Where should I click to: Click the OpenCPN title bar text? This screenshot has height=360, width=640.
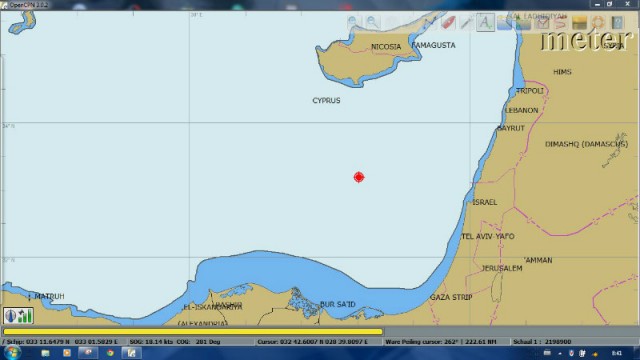pyautogui.click(x=29, y=4)
